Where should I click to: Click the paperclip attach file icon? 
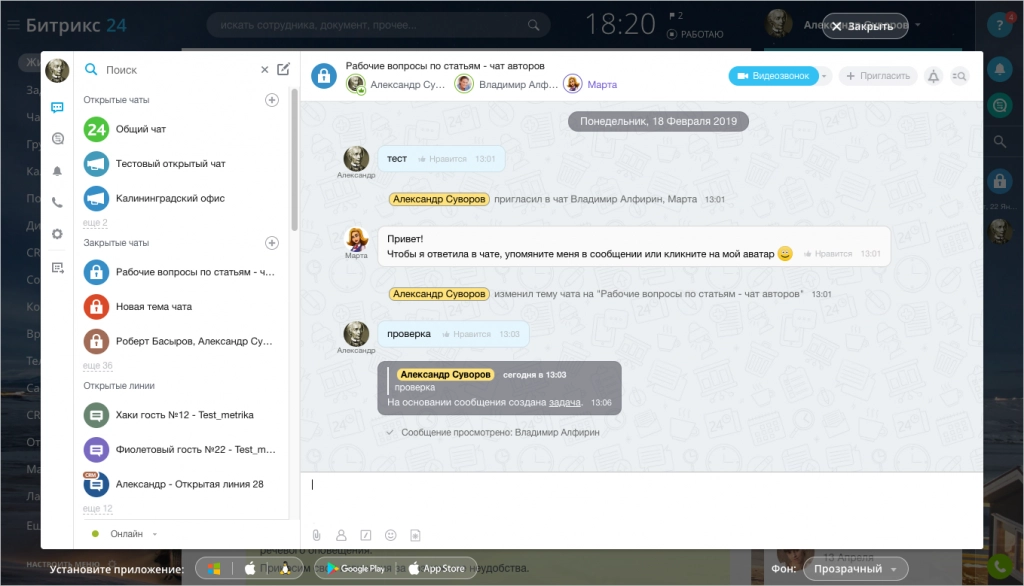click(316, 535)
